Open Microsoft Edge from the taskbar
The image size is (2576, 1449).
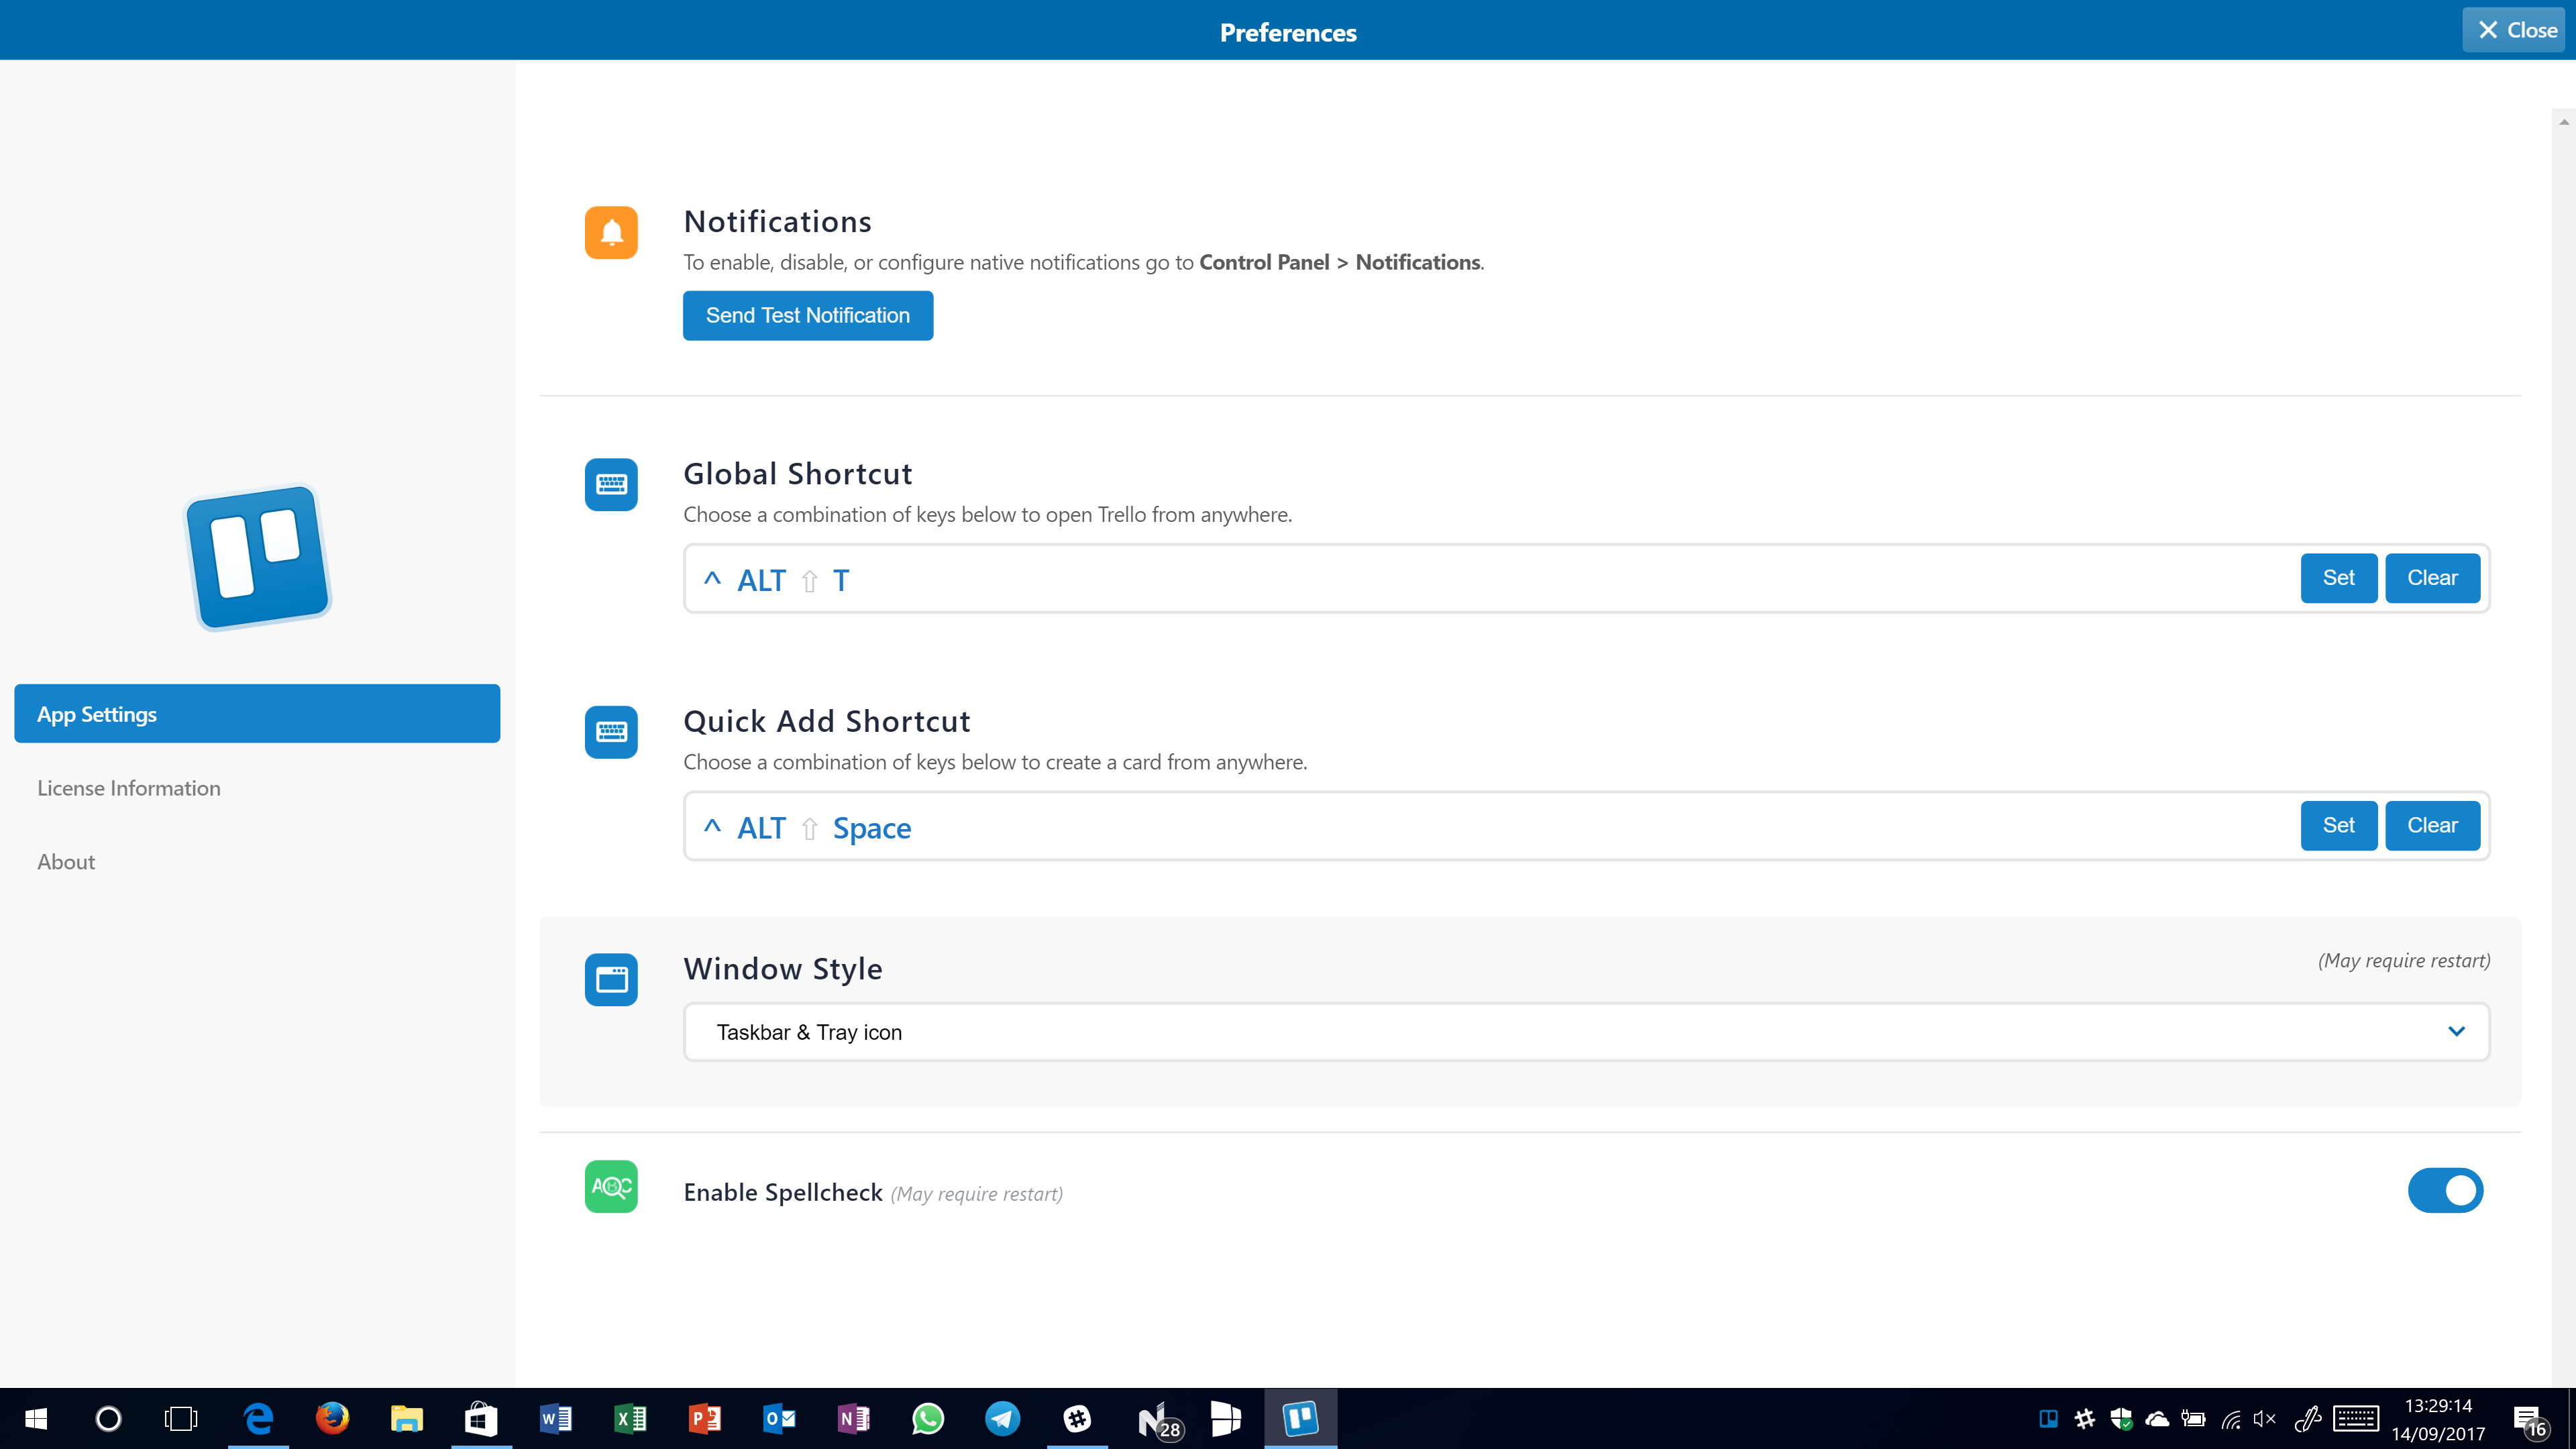[x=258, y=1419]
